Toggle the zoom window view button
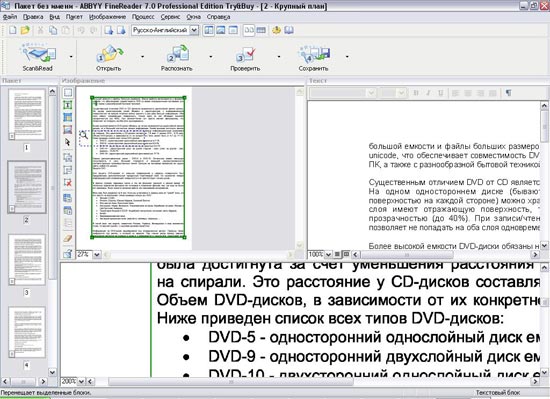The height and width of the screenshot is (399, 550). [249, 30]
